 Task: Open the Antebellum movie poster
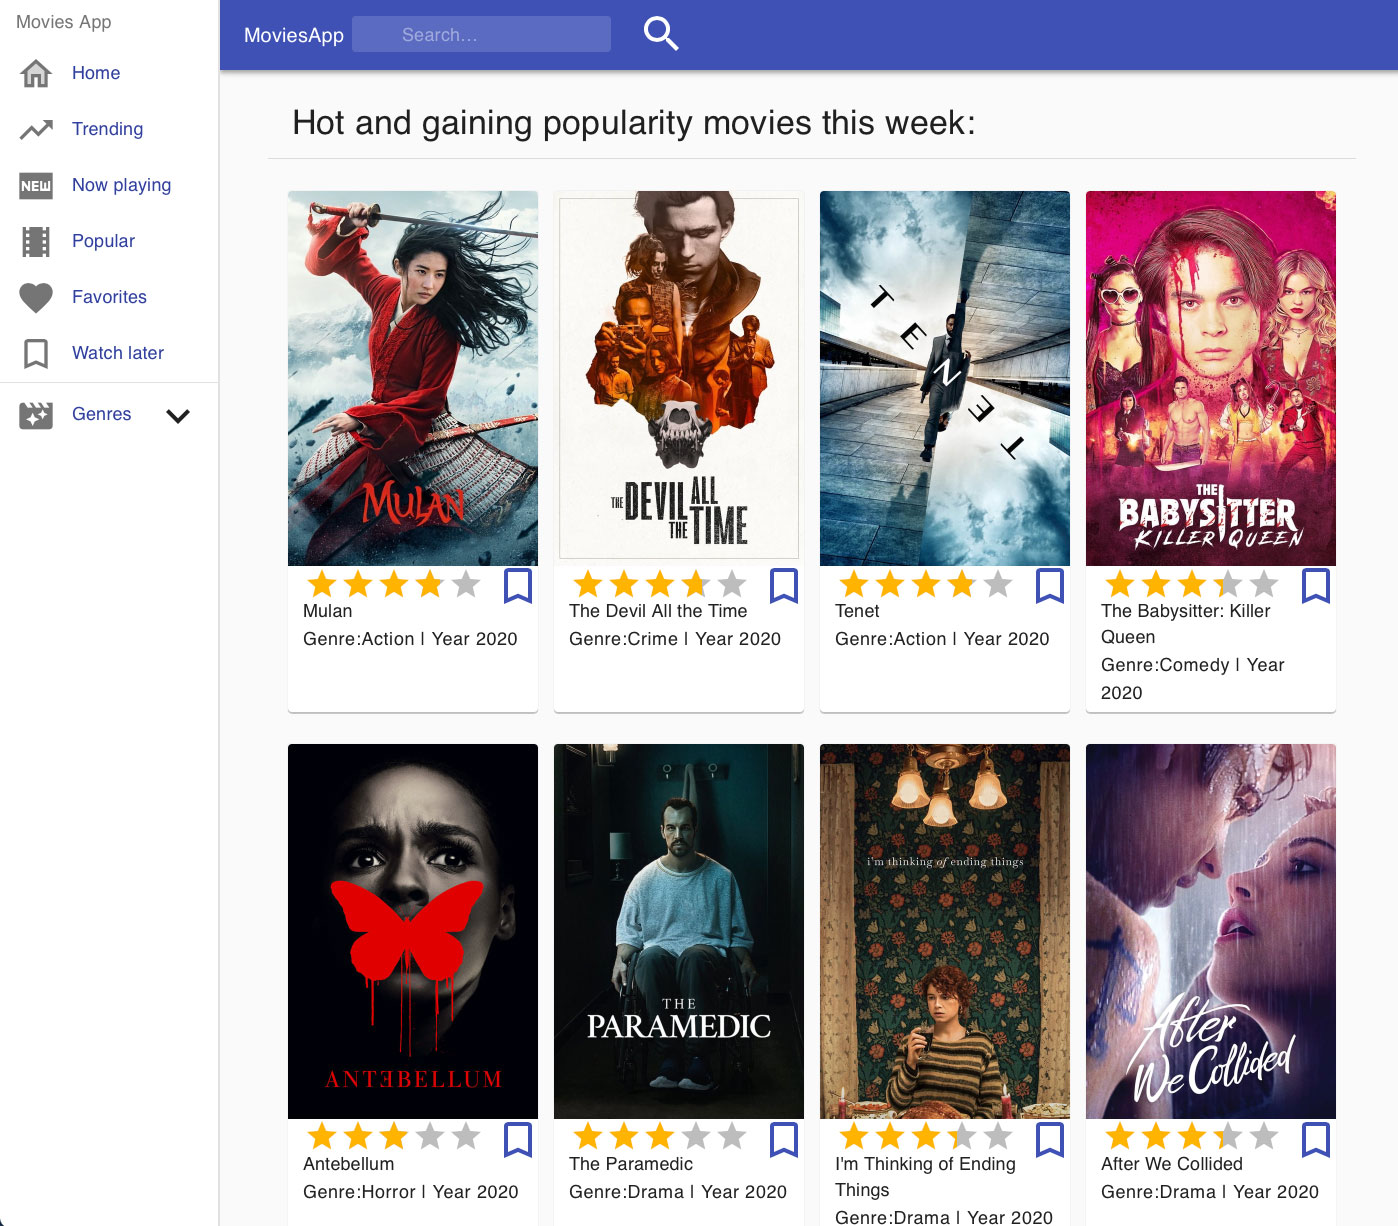[413, 931]
